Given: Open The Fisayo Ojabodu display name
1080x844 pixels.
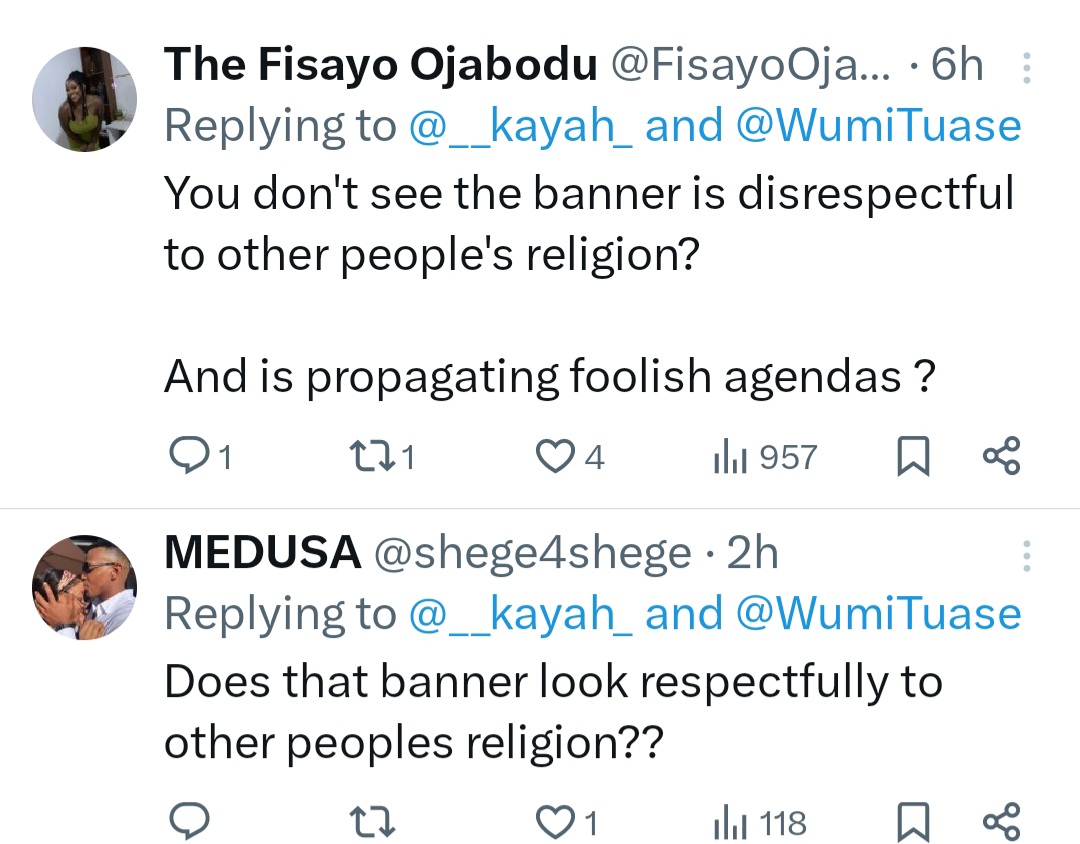Looking at the screenshot, I should (x=380, y=66).
